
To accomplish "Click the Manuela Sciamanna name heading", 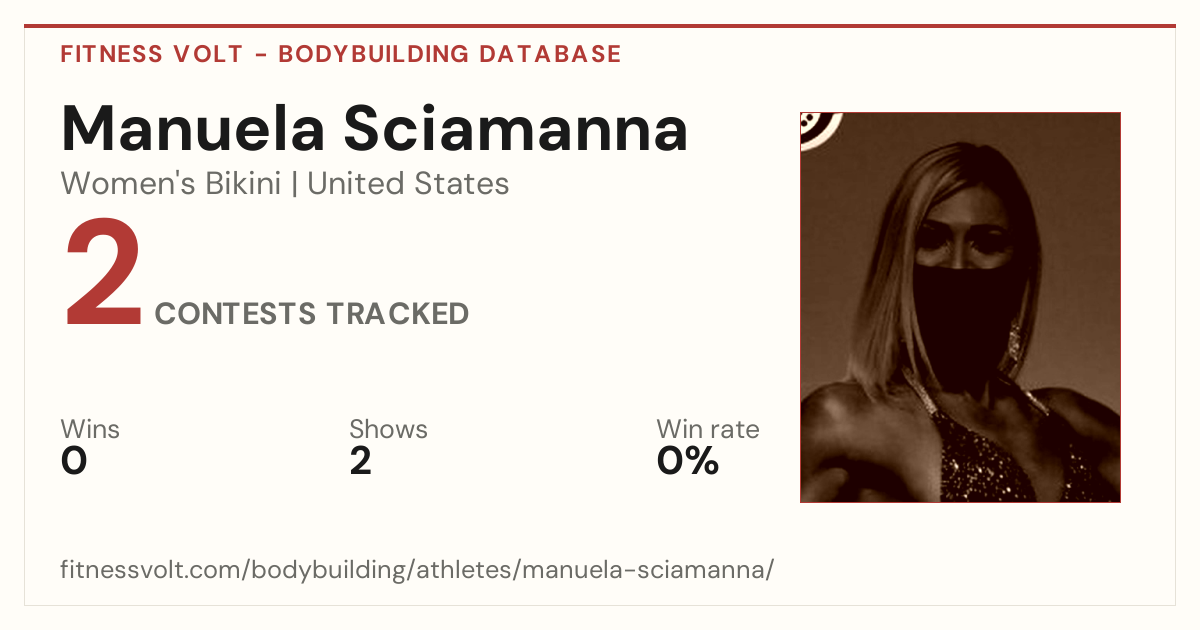I will coord(375,129).
